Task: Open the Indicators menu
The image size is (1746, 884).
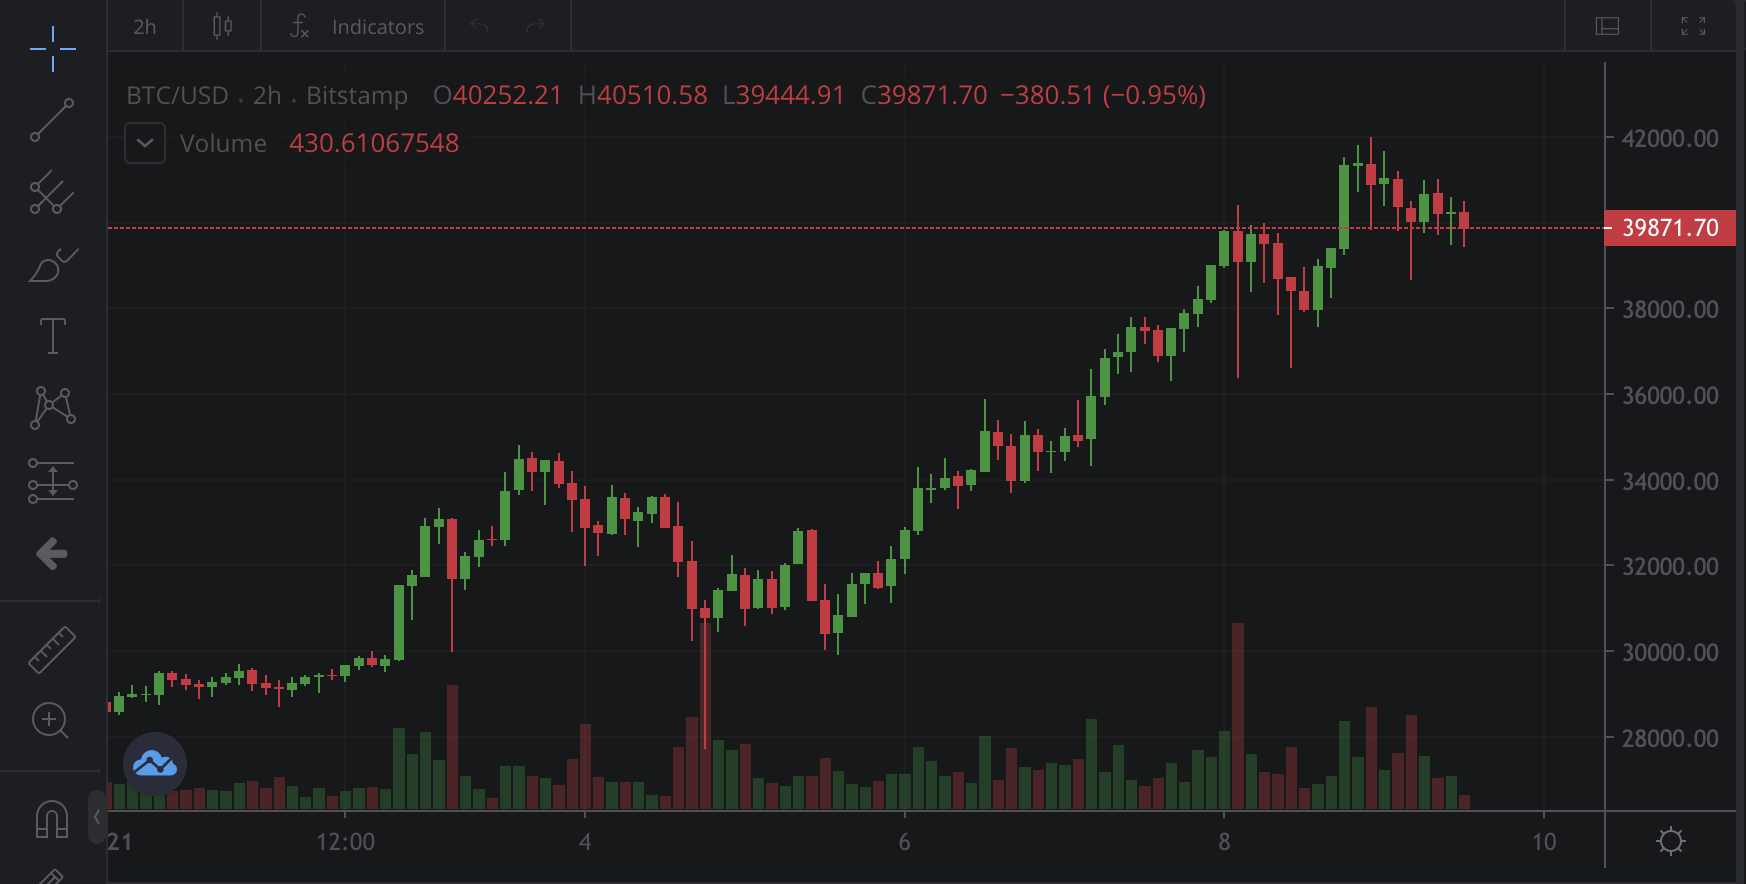Action: pos(357,27)
